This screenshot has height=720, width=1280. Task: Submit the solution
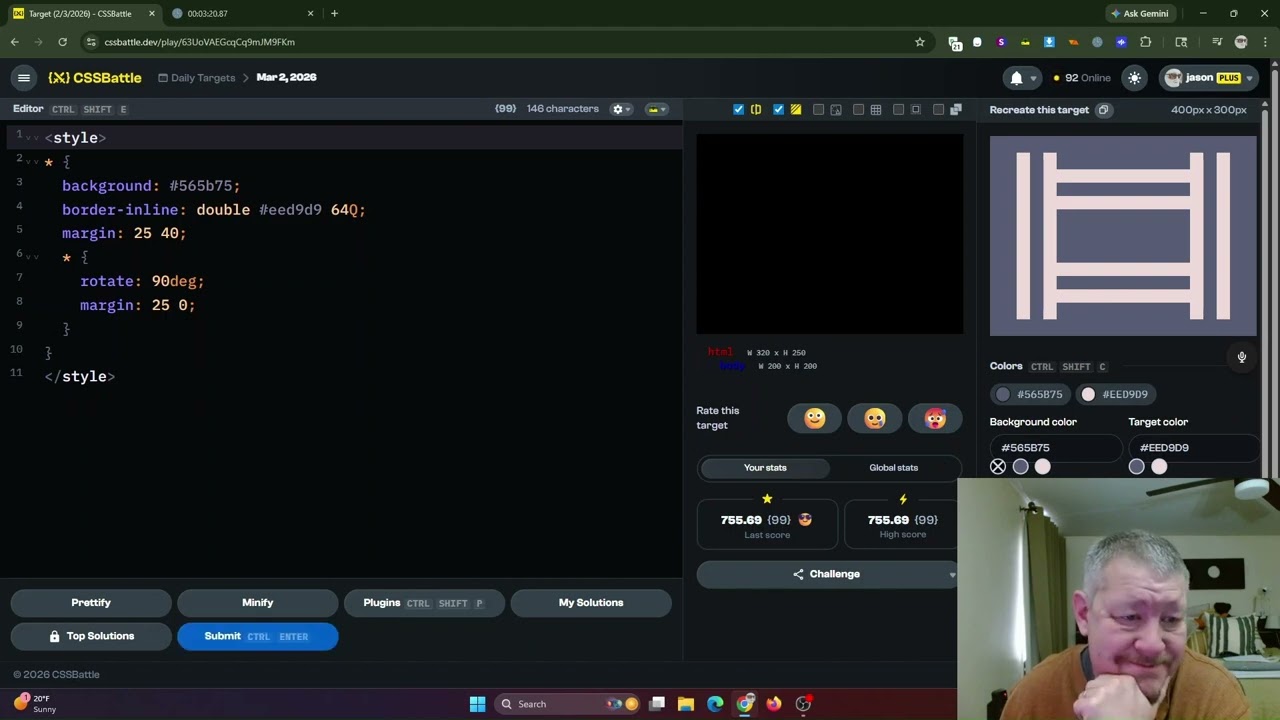click(x=257, y=636)
